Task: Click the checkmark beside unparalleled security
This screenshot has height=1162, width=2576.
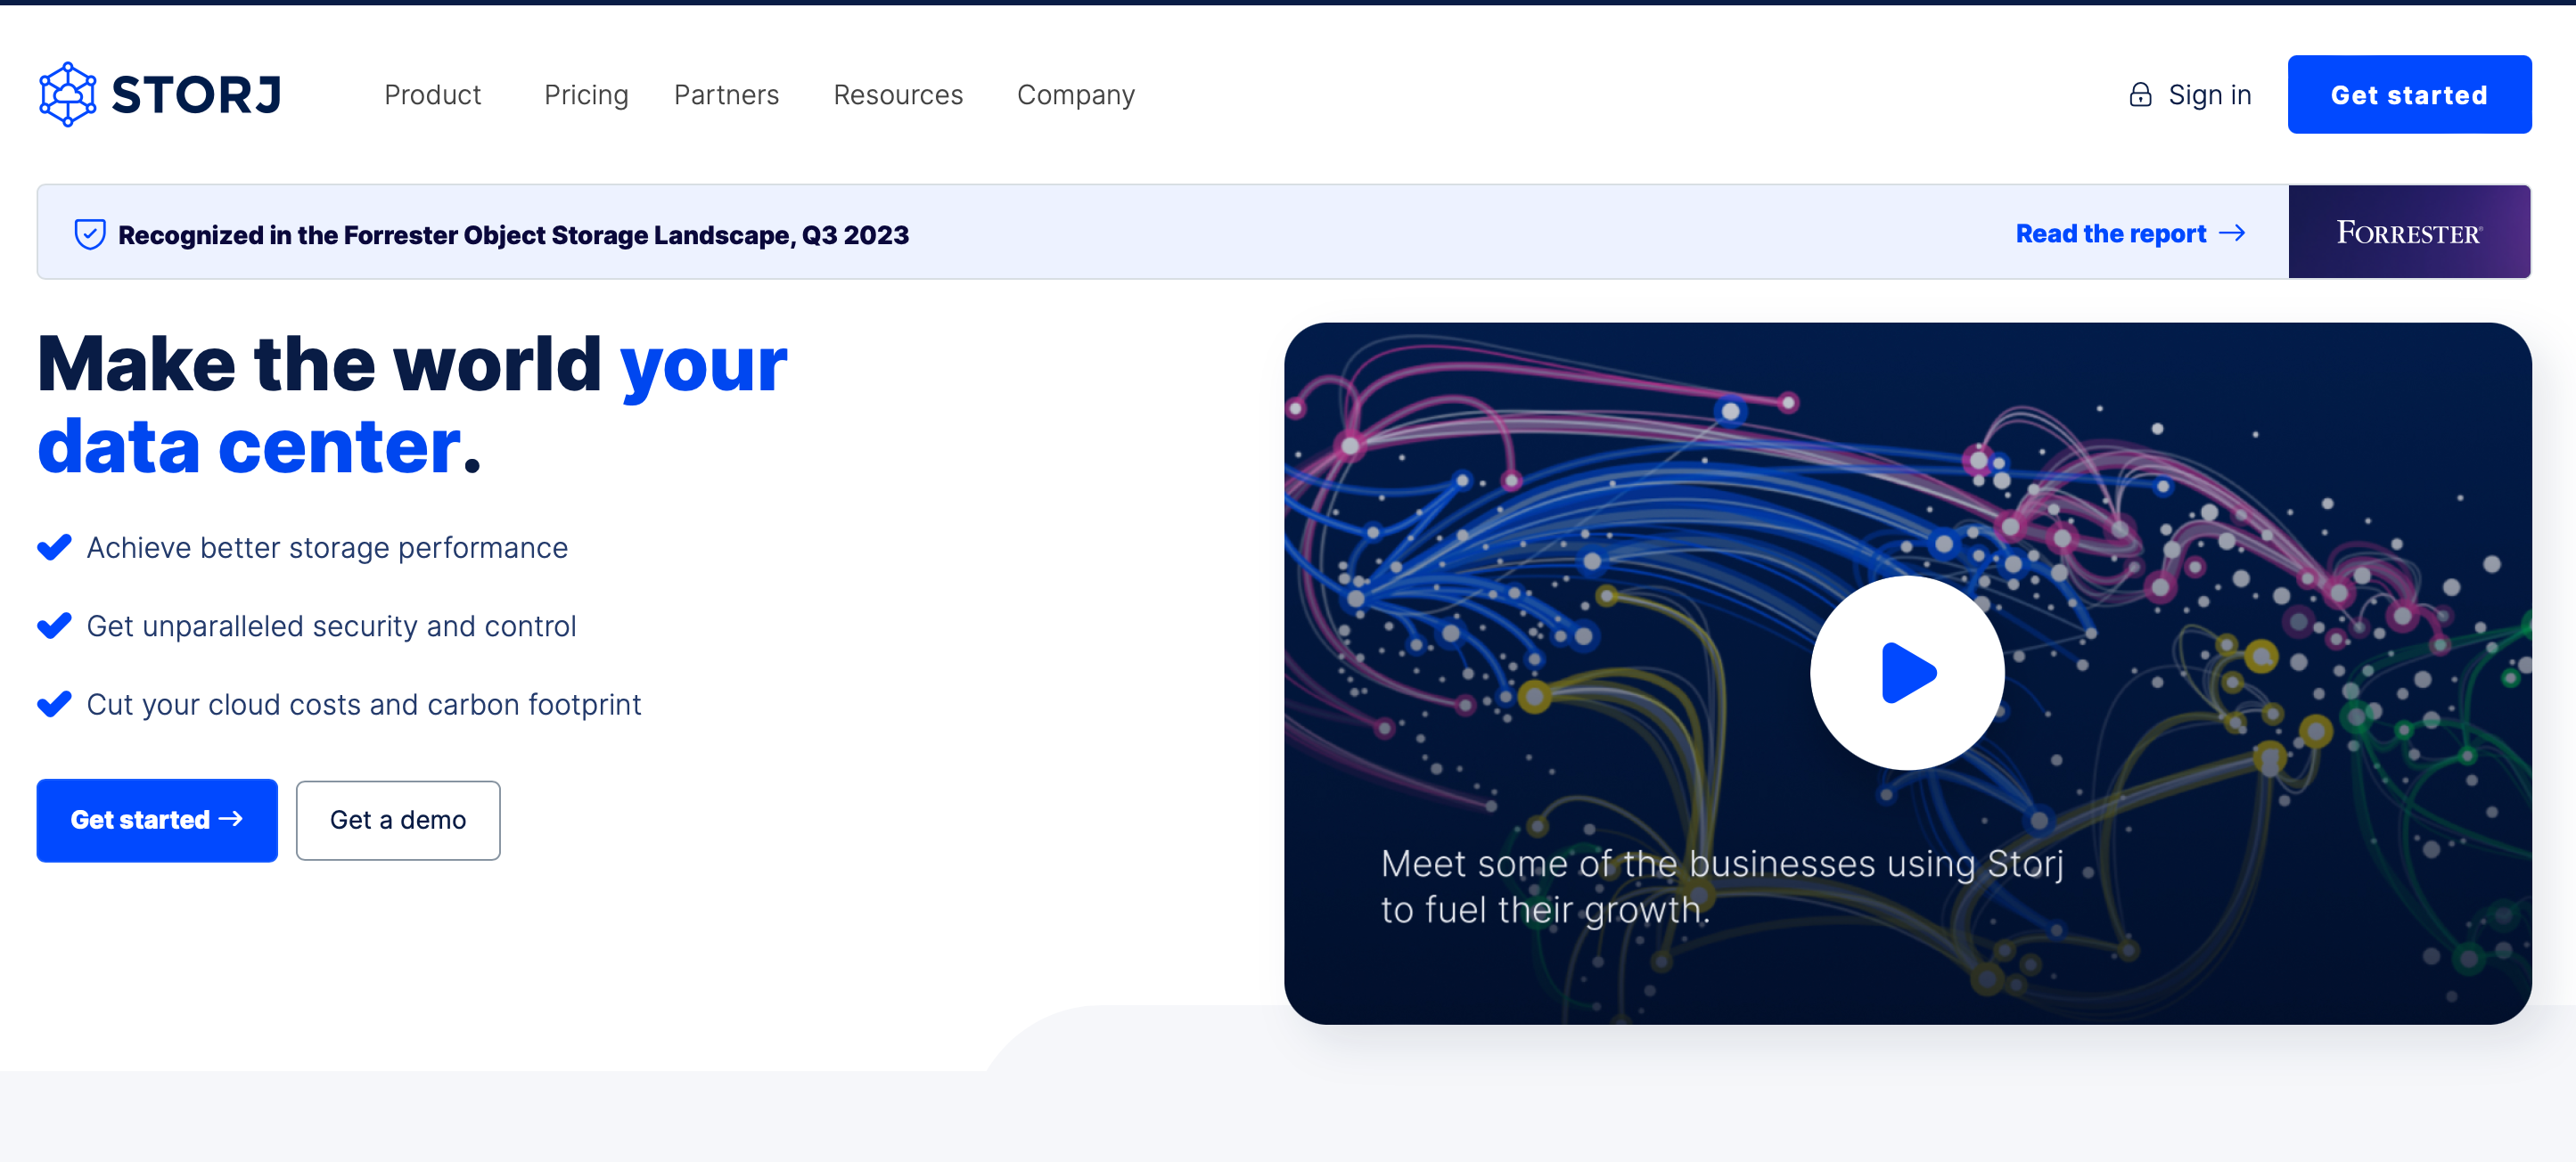Action: click(x=55, y=625)
